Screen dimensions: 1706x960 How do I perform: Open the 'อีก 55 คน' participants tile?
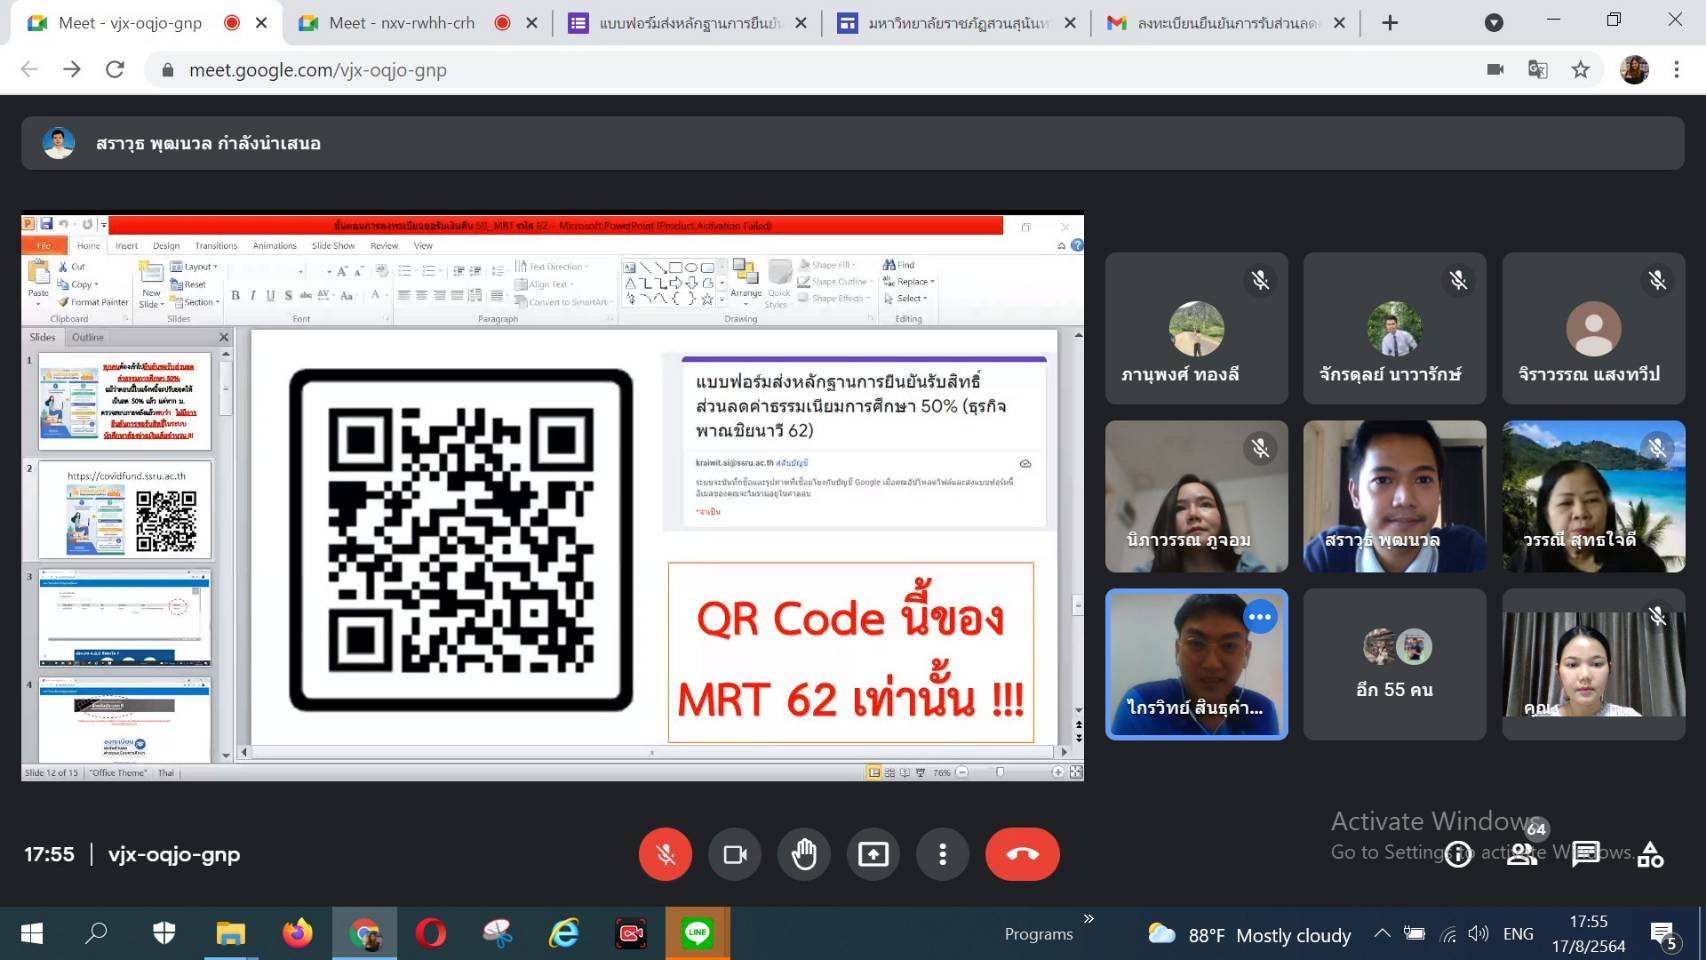(1394, 664)
